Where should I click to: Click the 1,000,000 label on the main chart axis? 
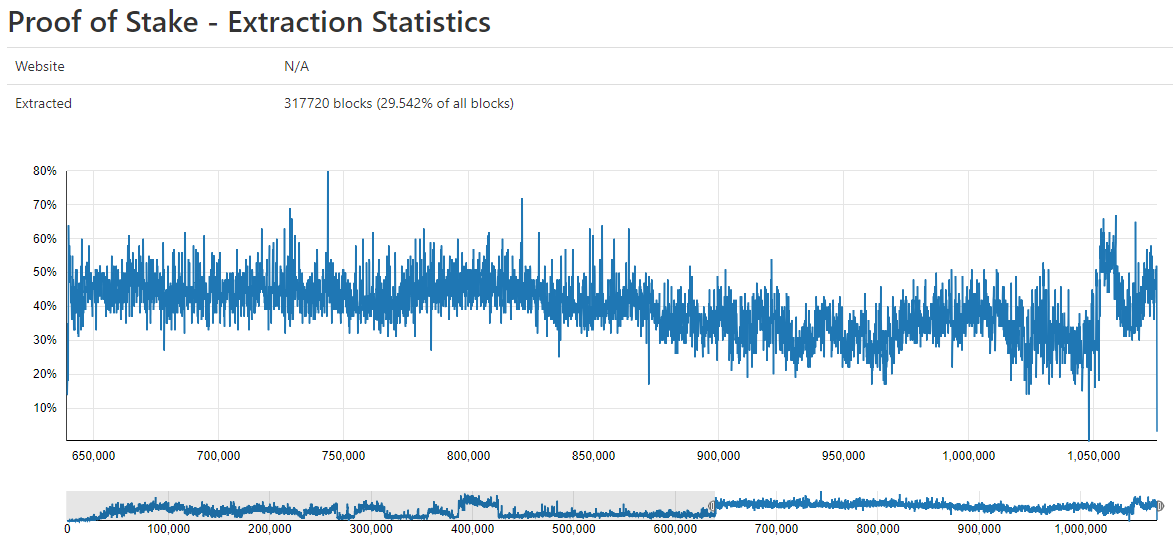pos(968,455)
